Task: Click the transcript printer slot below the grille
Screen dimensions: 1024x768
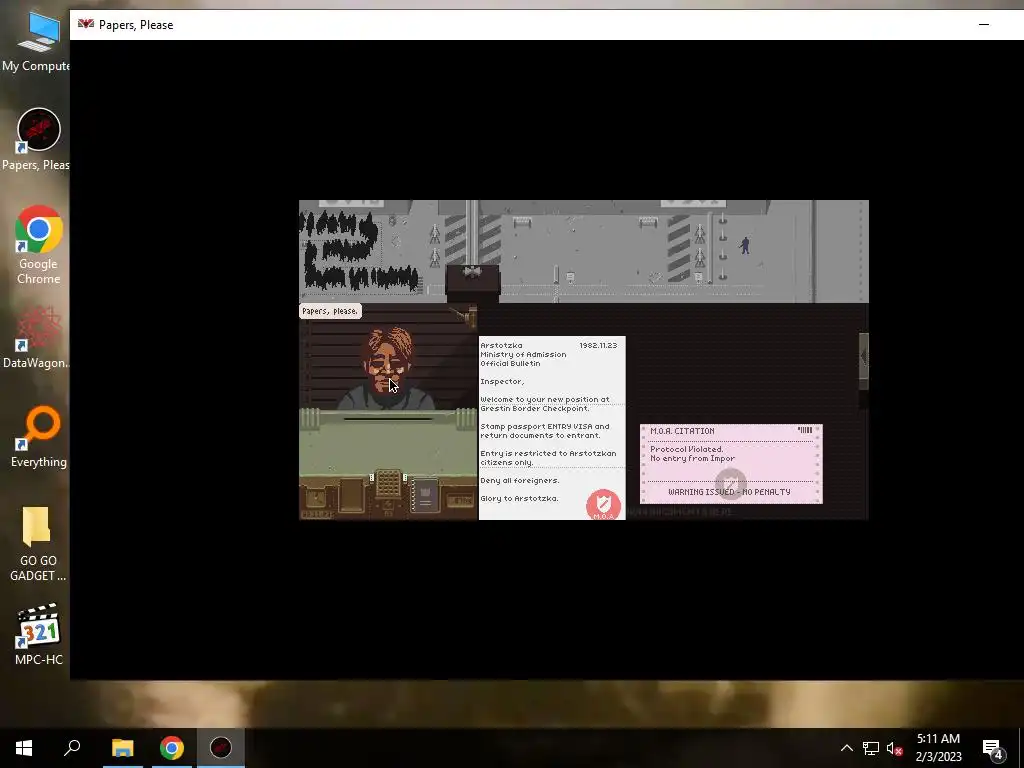Action: tap(388, 507)
